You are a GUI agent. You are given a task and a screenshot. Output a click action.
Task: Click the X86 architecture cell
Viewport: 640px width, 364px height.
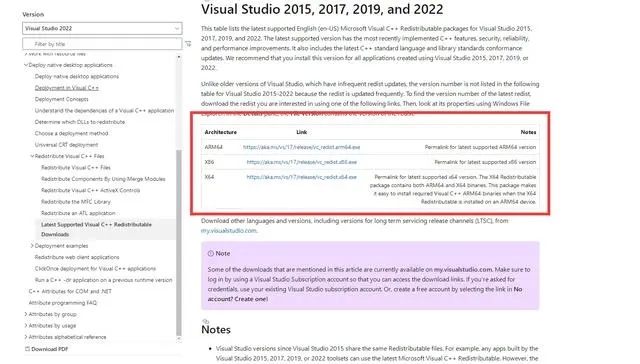[x=209, y=162]
